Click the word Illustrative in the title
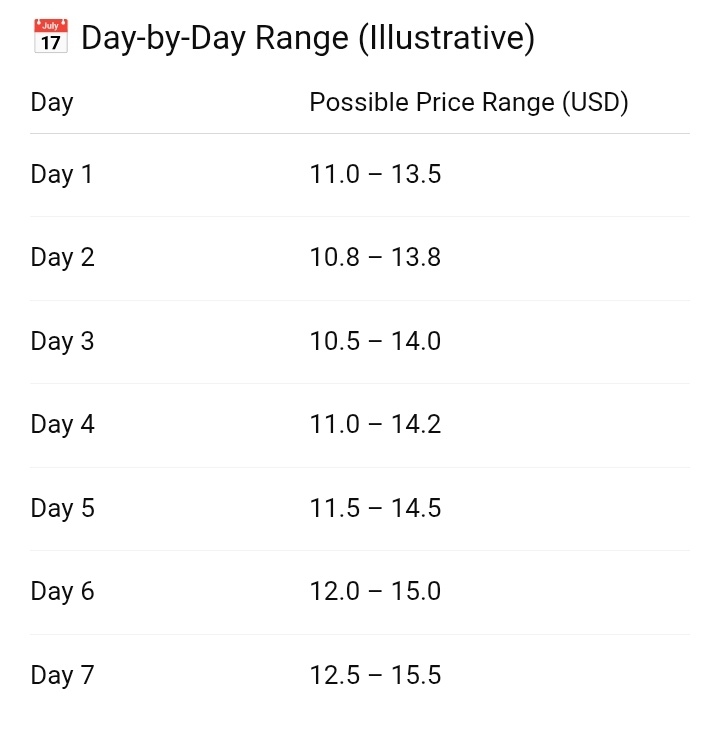720x733 pixels. coord(448,39)
